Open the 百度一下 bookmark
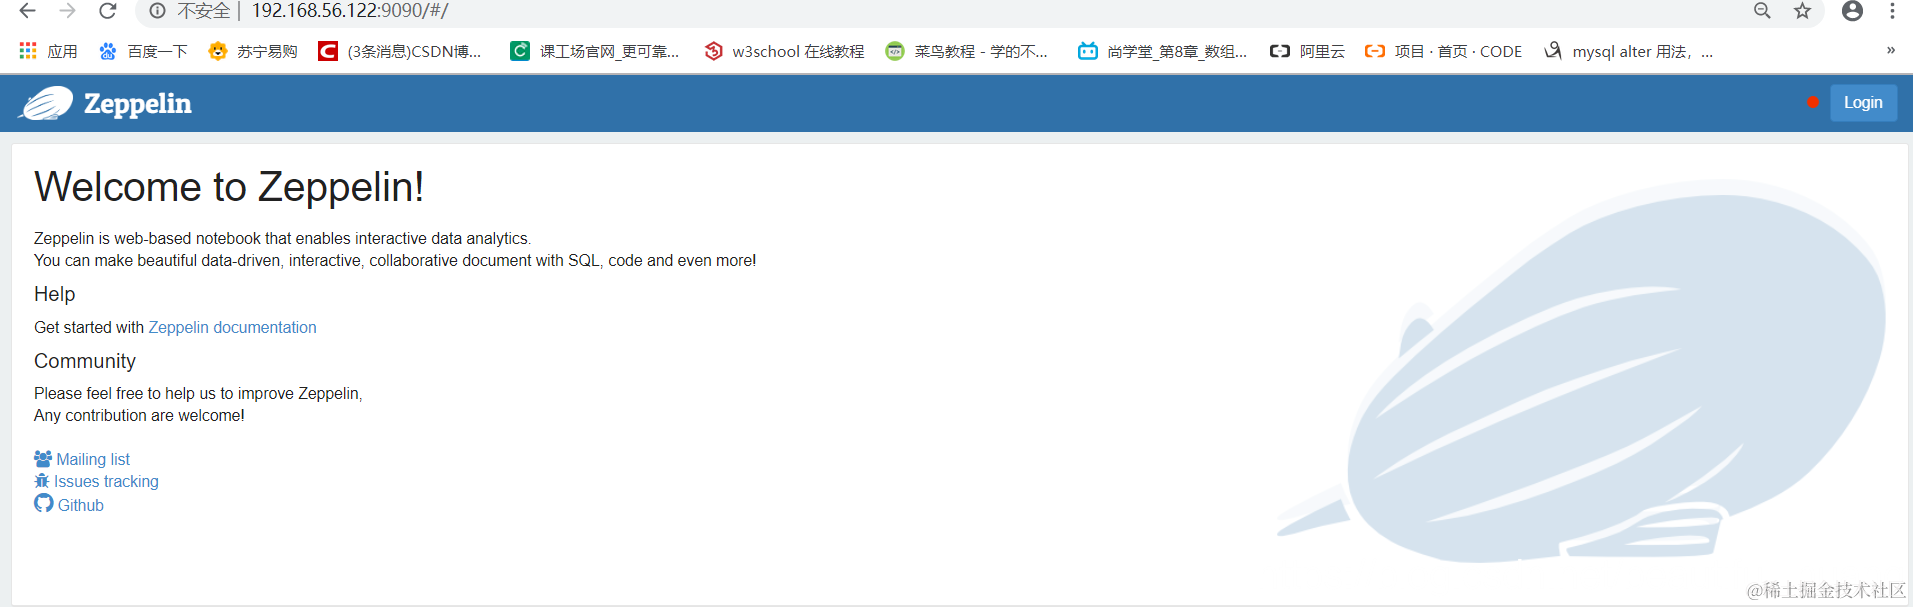The image size is (1913, 607). [x=143, y=51]
